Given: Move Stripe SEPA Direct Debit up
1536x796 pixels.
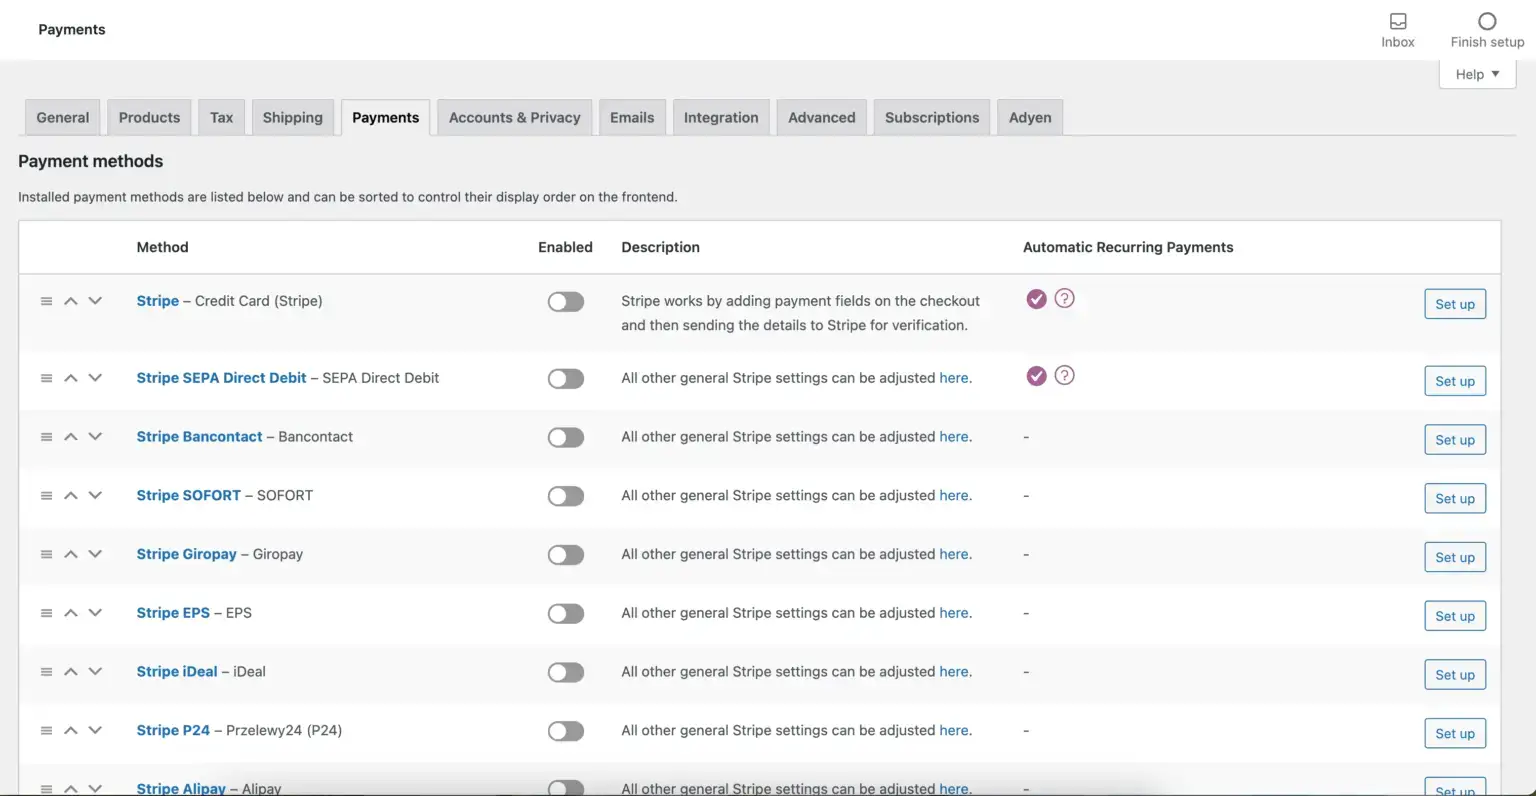Looking at the screenshot, I should point(71,378).
